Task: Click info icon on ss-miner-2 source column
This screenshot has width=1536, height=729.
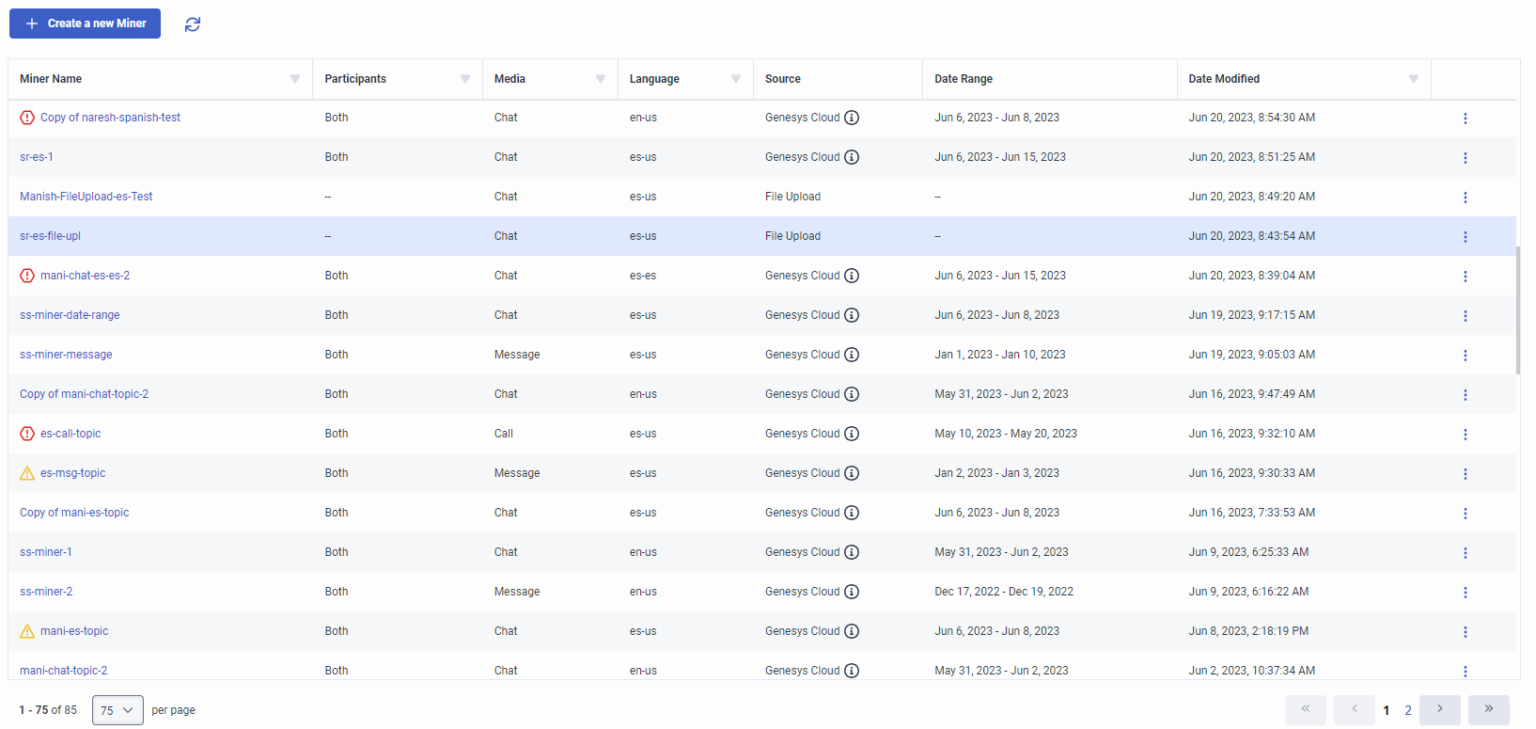Action: coord(852,591)
